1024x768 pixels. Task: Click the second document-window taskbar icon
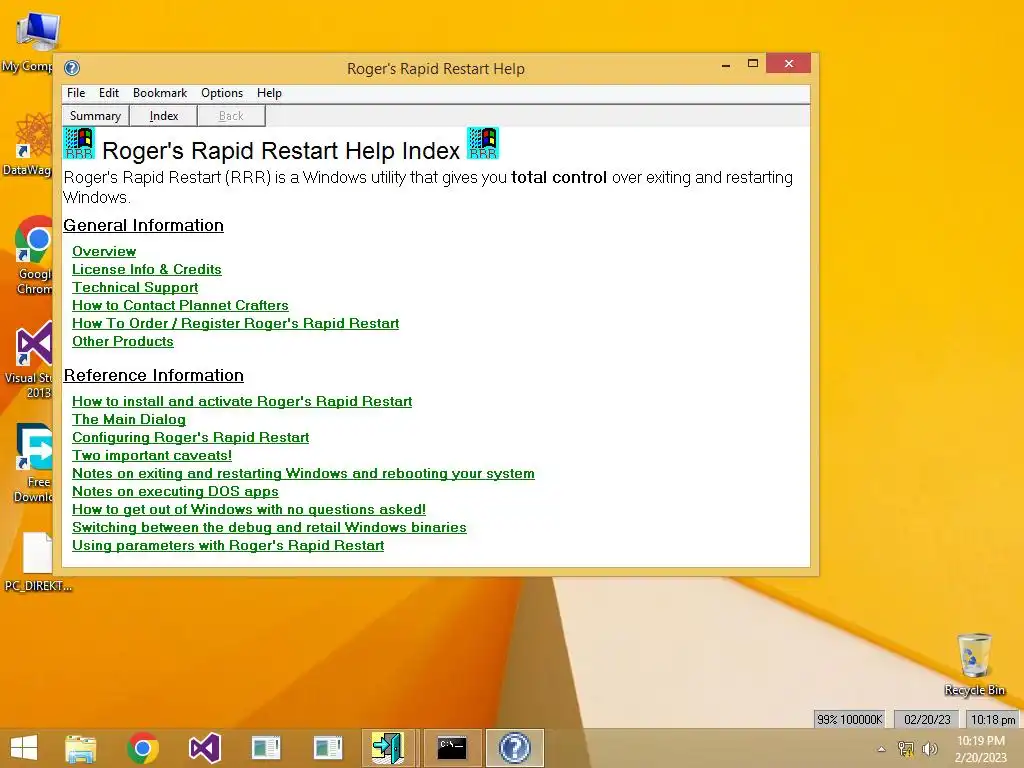pyautogui.click(x=328, y=748)
